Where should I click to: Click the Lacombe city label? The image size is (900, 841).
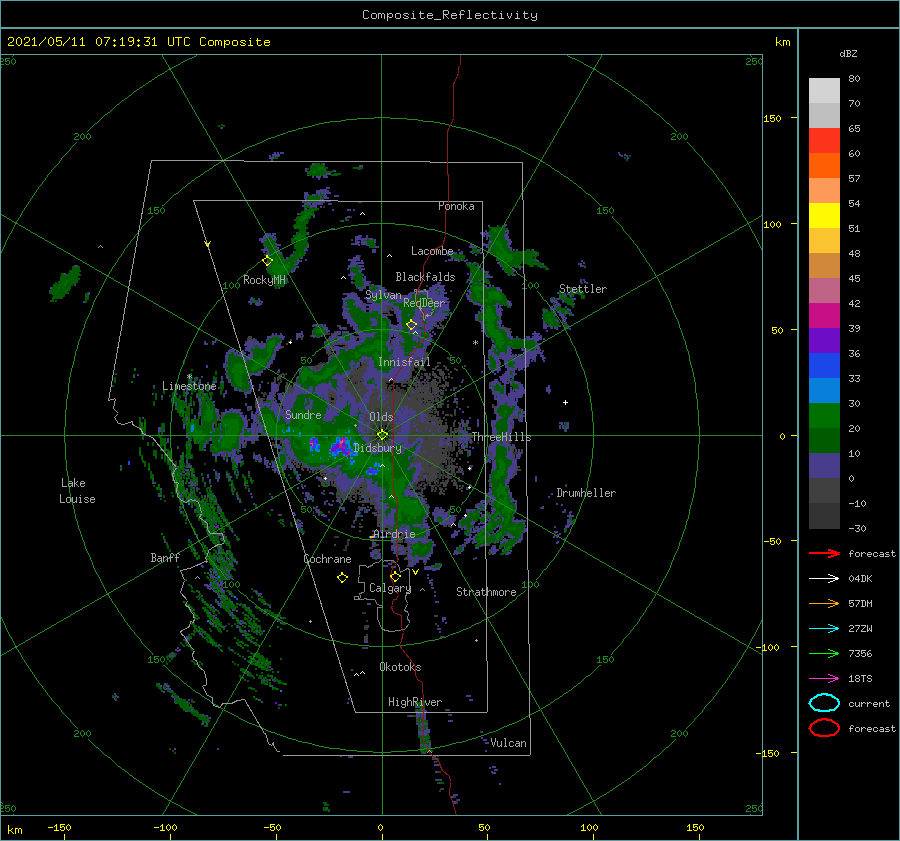432,251
